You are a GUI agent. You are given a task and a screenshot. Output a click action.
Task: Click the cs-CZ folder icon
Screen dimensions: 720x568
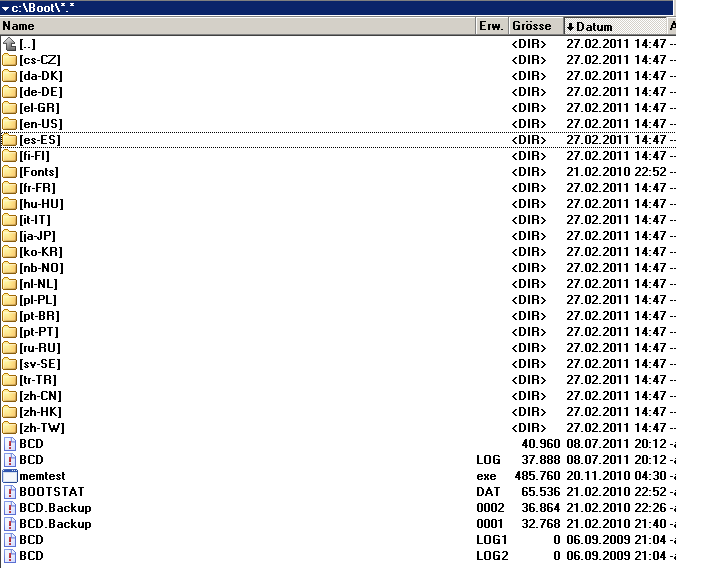coord(9,60)
